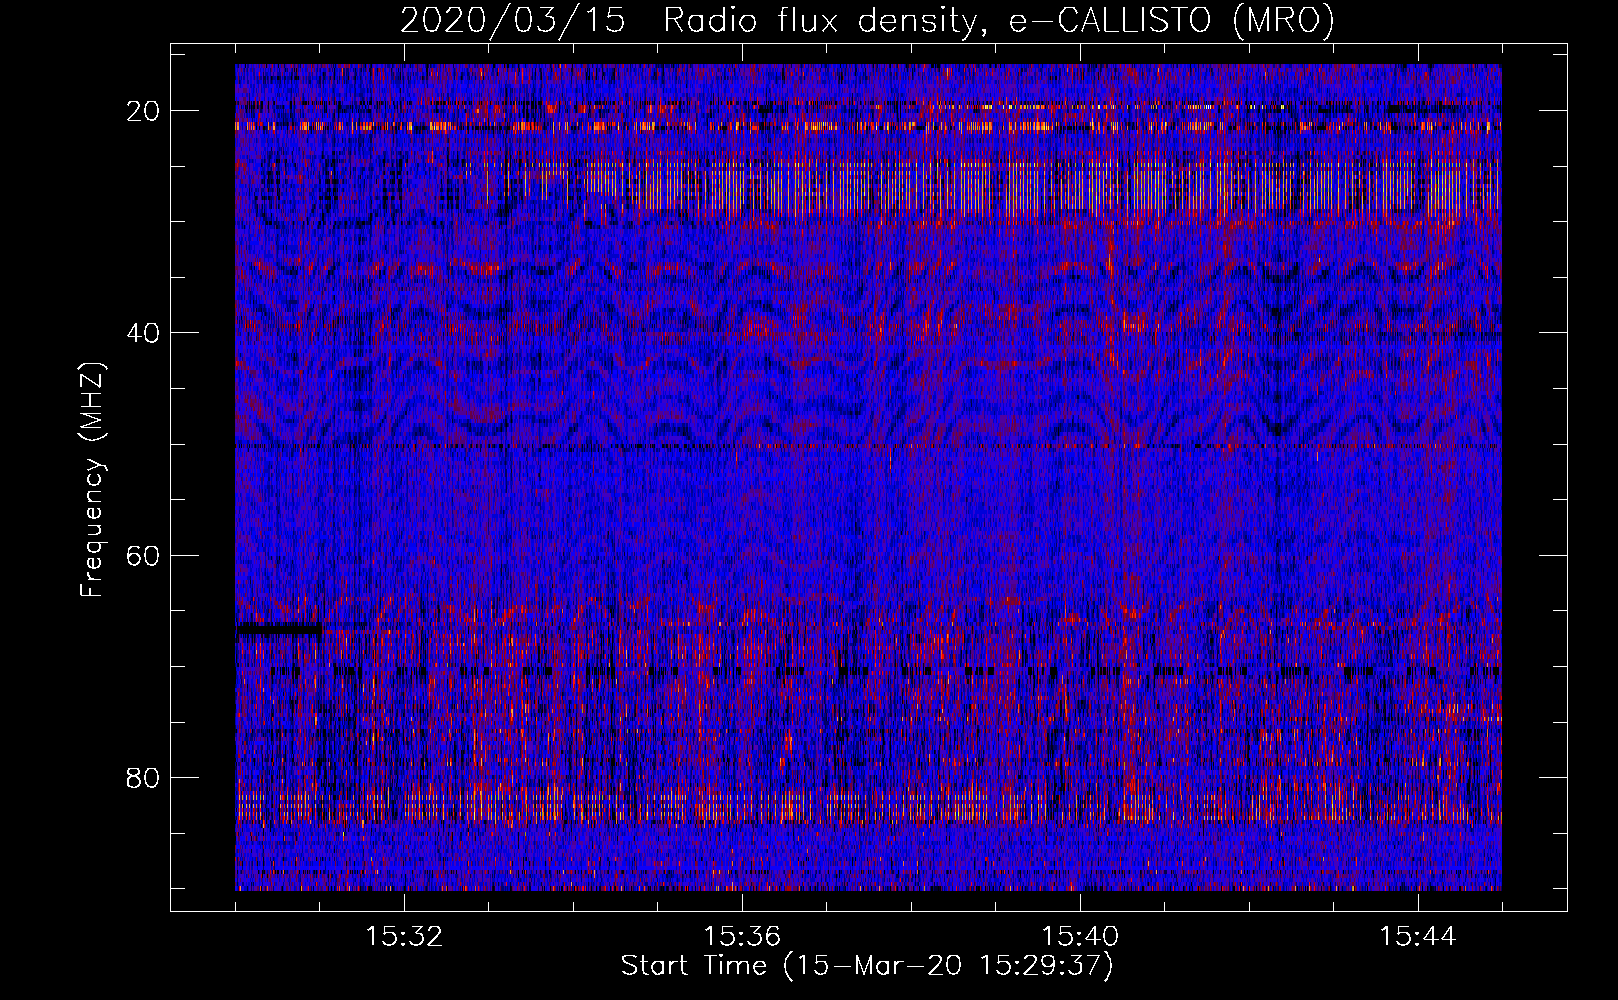This screenshot has height=1000, width=1618.
Task: Click the 15:32 time tick label
Action: point(404,937)
